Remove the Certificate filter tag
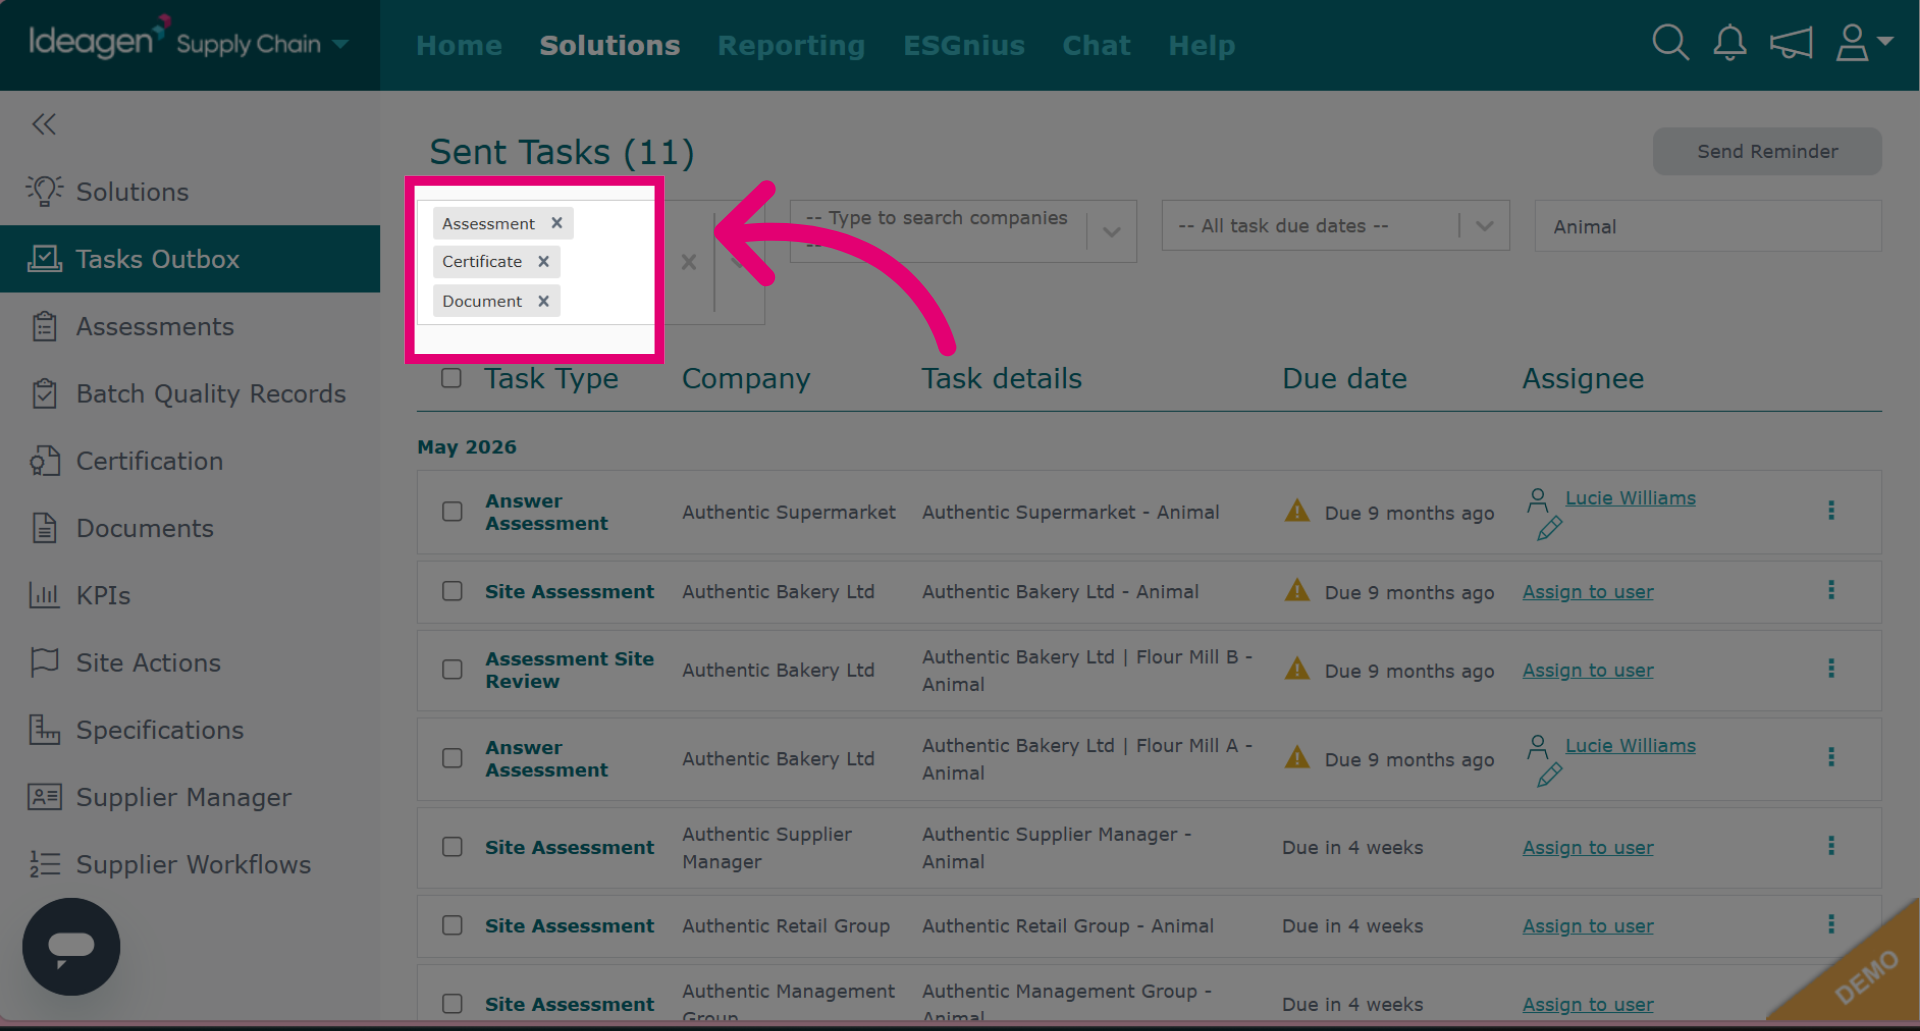This screenshot has width=1920, height=1031. 544,261
